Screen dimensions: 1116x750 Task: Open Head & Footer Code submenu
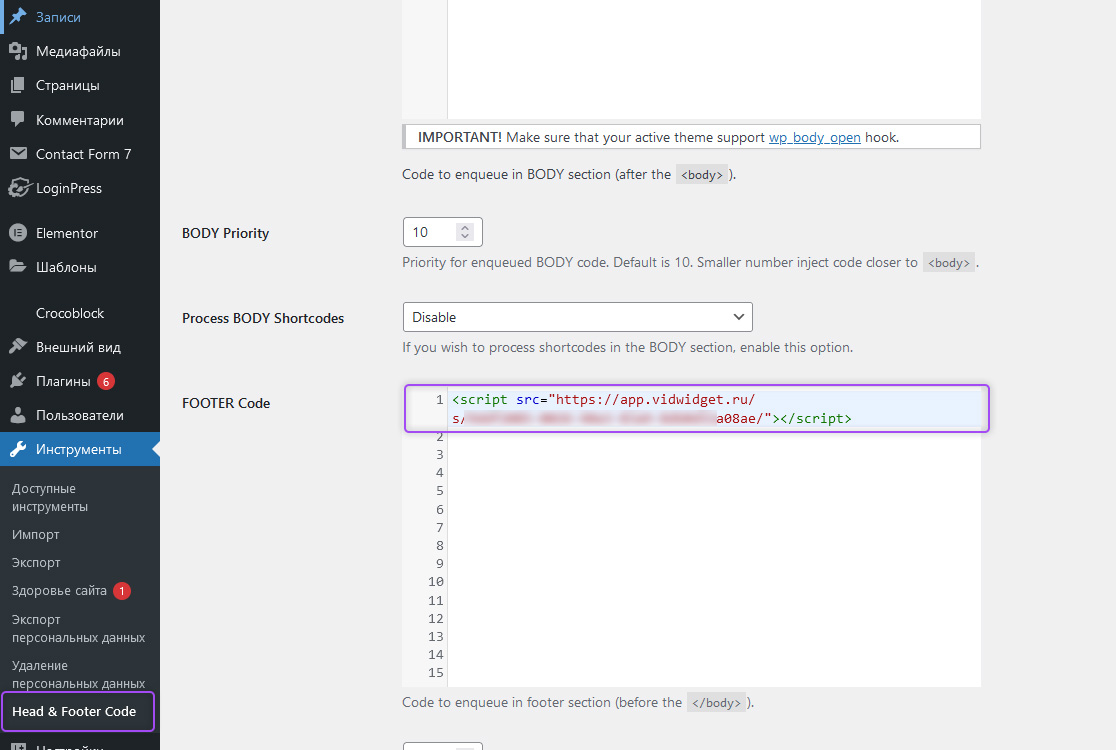tap(74, 712)
